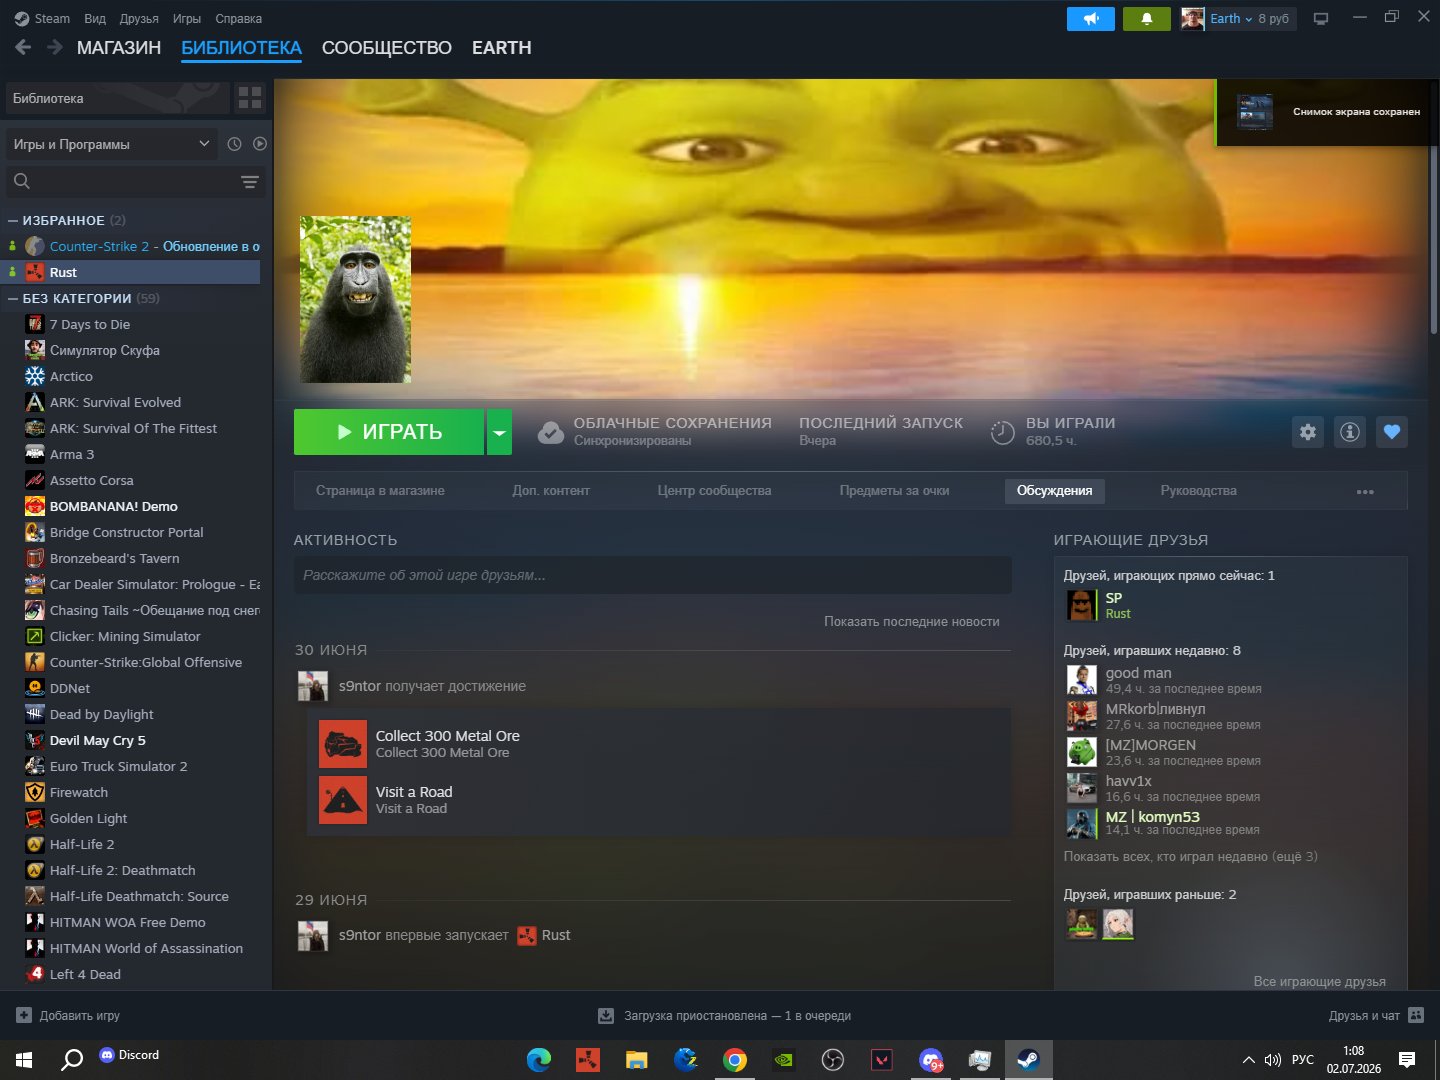The height and width of the screenshot is (1080, 1440).
Task: Expand the play options dropdown arrow
Action: tap(499, 432)
